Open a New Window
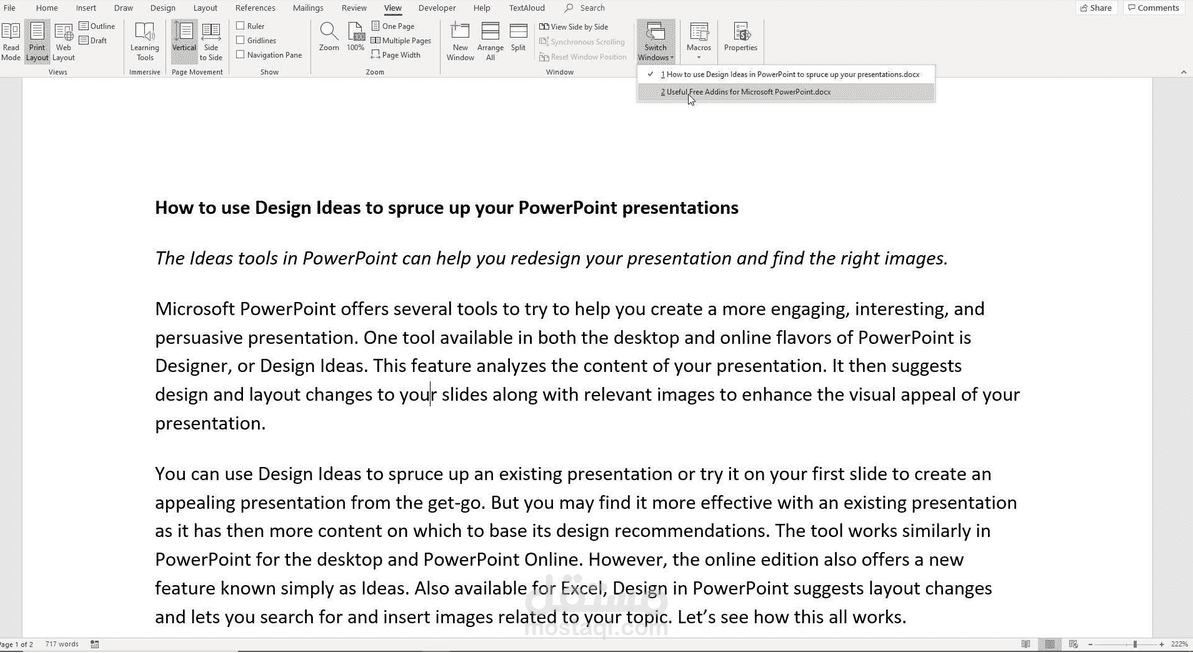The image size is (1193, 653). click(460, 42)
